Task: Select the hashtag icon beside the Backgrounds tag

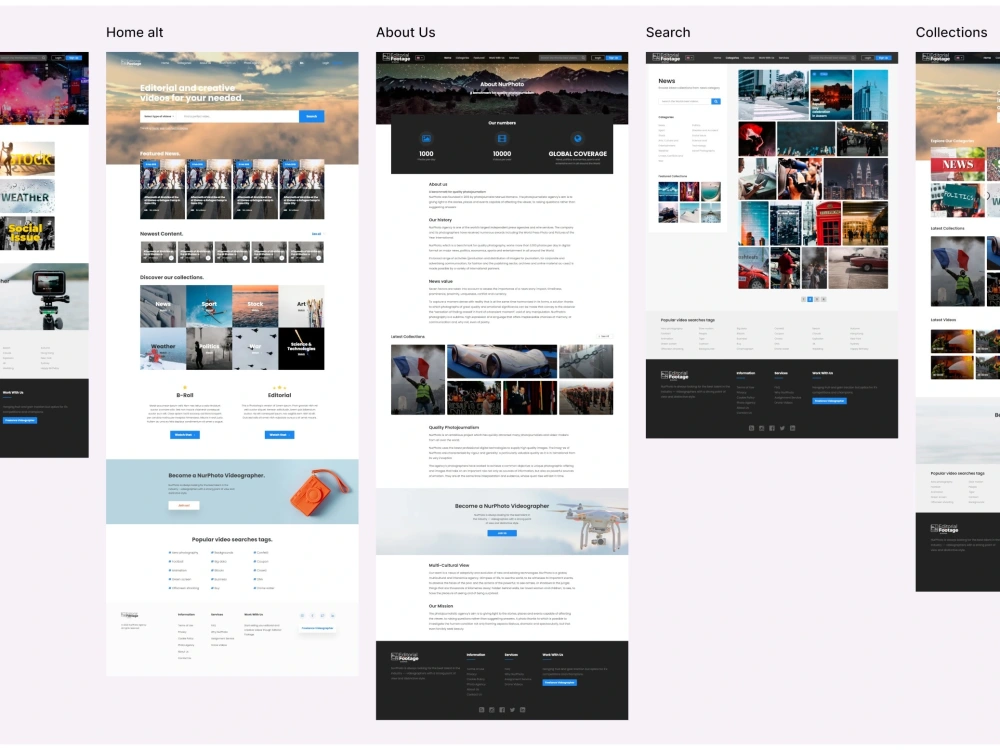Action: point(212,552)
